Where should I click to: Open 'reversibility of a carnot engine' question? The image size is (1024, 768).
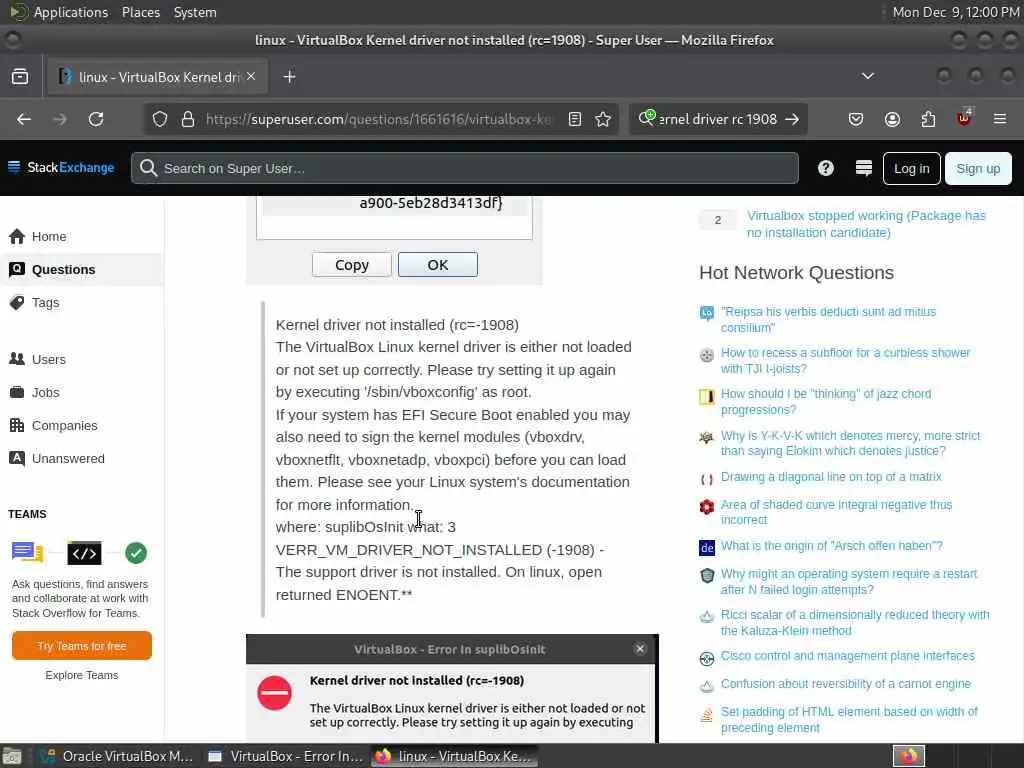(846, 684)
